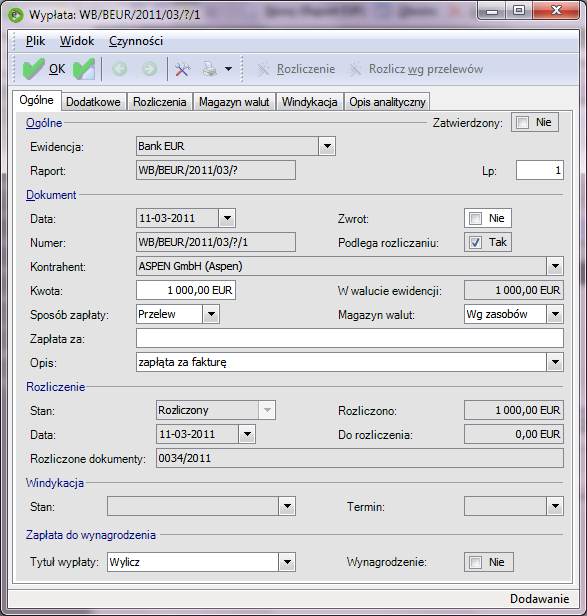
Task: Open the Kontrahent dropdown arrow
Action: 555,266
